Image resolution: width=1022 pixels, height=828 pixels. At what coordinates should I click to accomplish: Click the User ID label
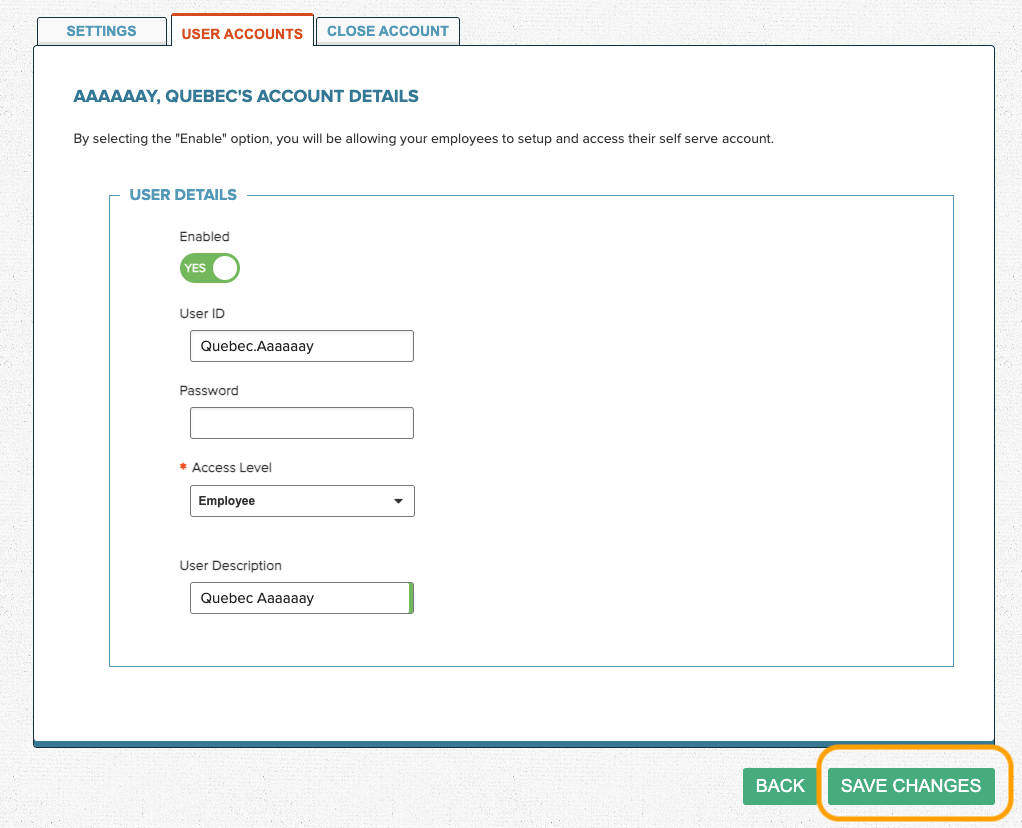tap(202, 314)
